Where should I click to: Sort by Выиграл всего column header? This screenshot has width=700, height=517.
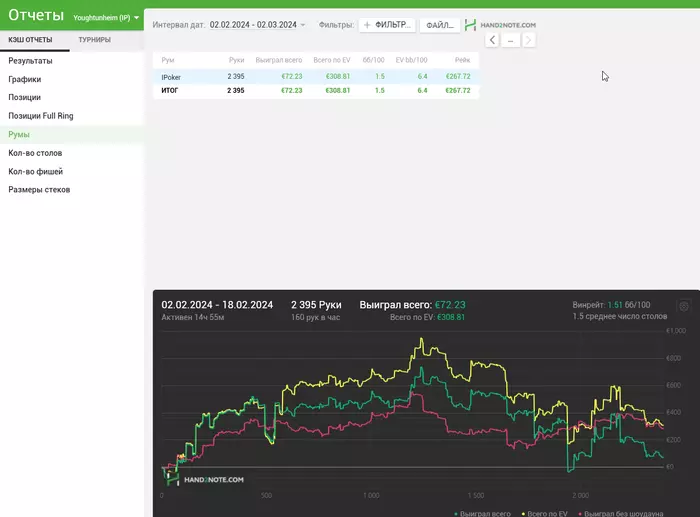click(x=279, y=60)
